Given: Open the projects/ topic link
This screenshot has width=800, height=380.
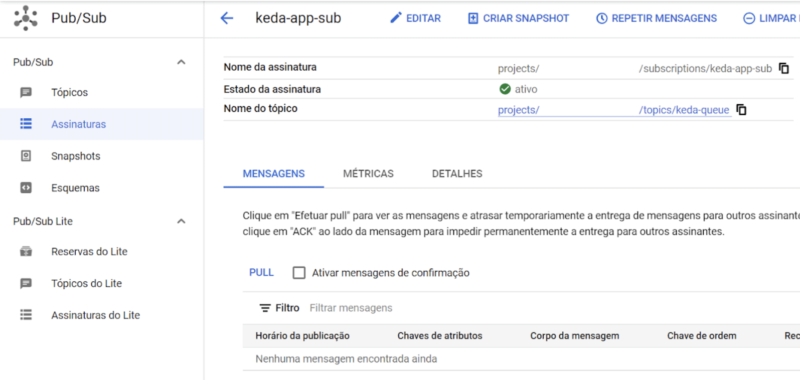Looking at the screenshot, I should point(518,110).
